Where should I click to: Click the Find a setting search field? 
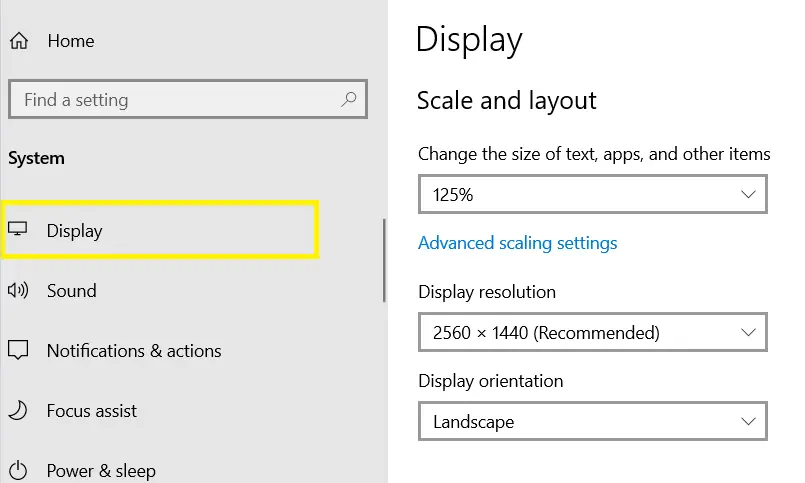188,99
